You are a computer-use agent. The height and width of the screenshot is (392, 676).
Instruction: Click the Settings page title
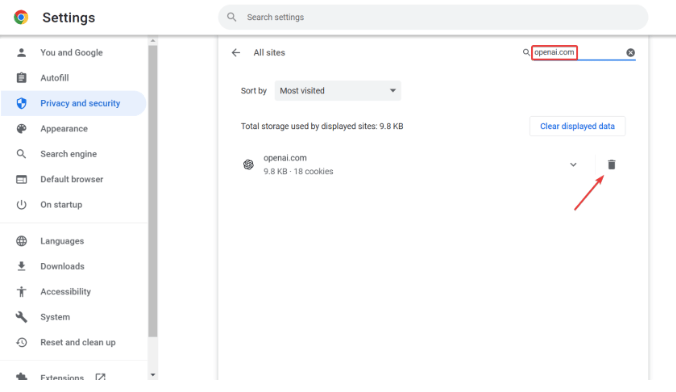point(69,17)
